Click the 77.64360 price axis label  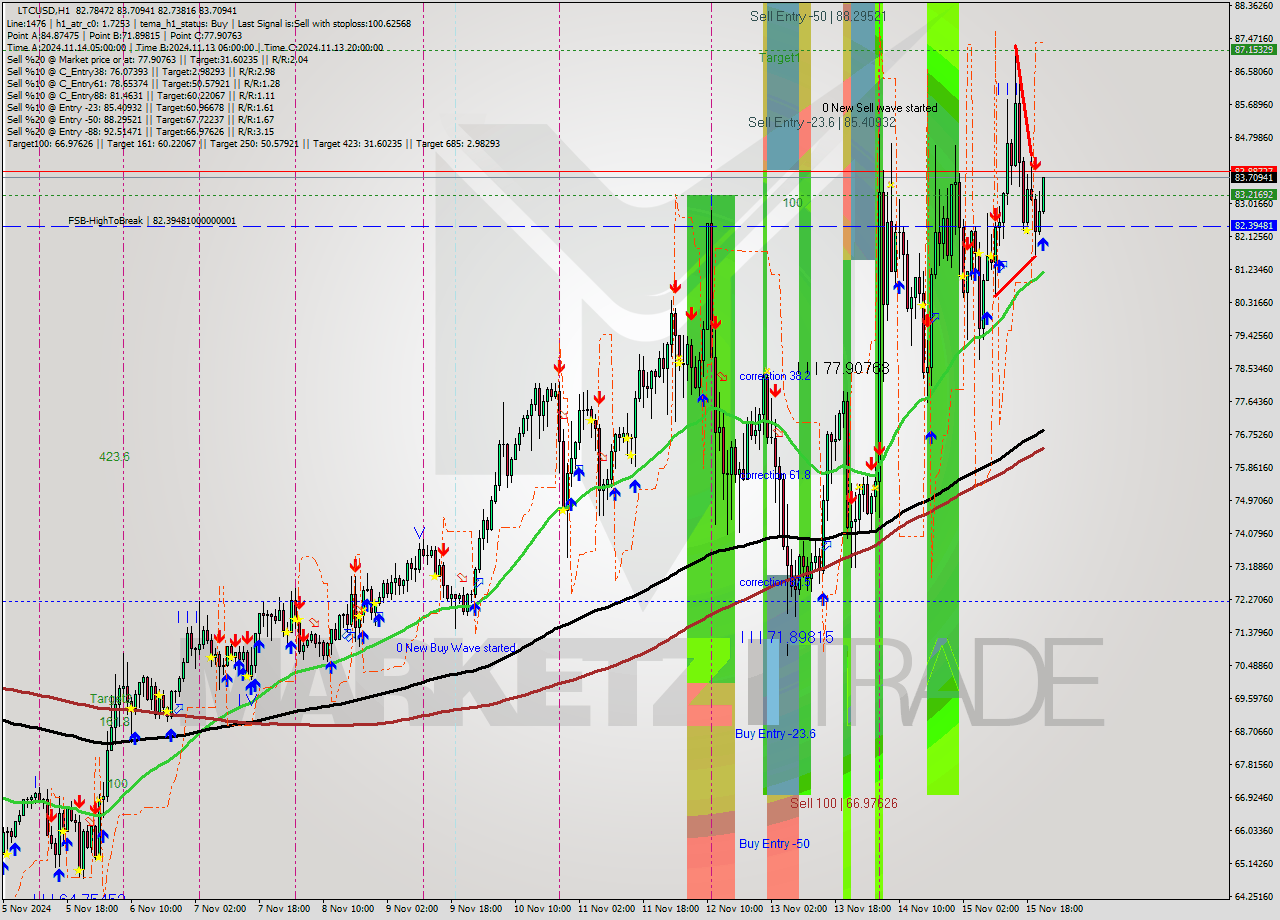pyautogui.click(x=1253, y=401)
